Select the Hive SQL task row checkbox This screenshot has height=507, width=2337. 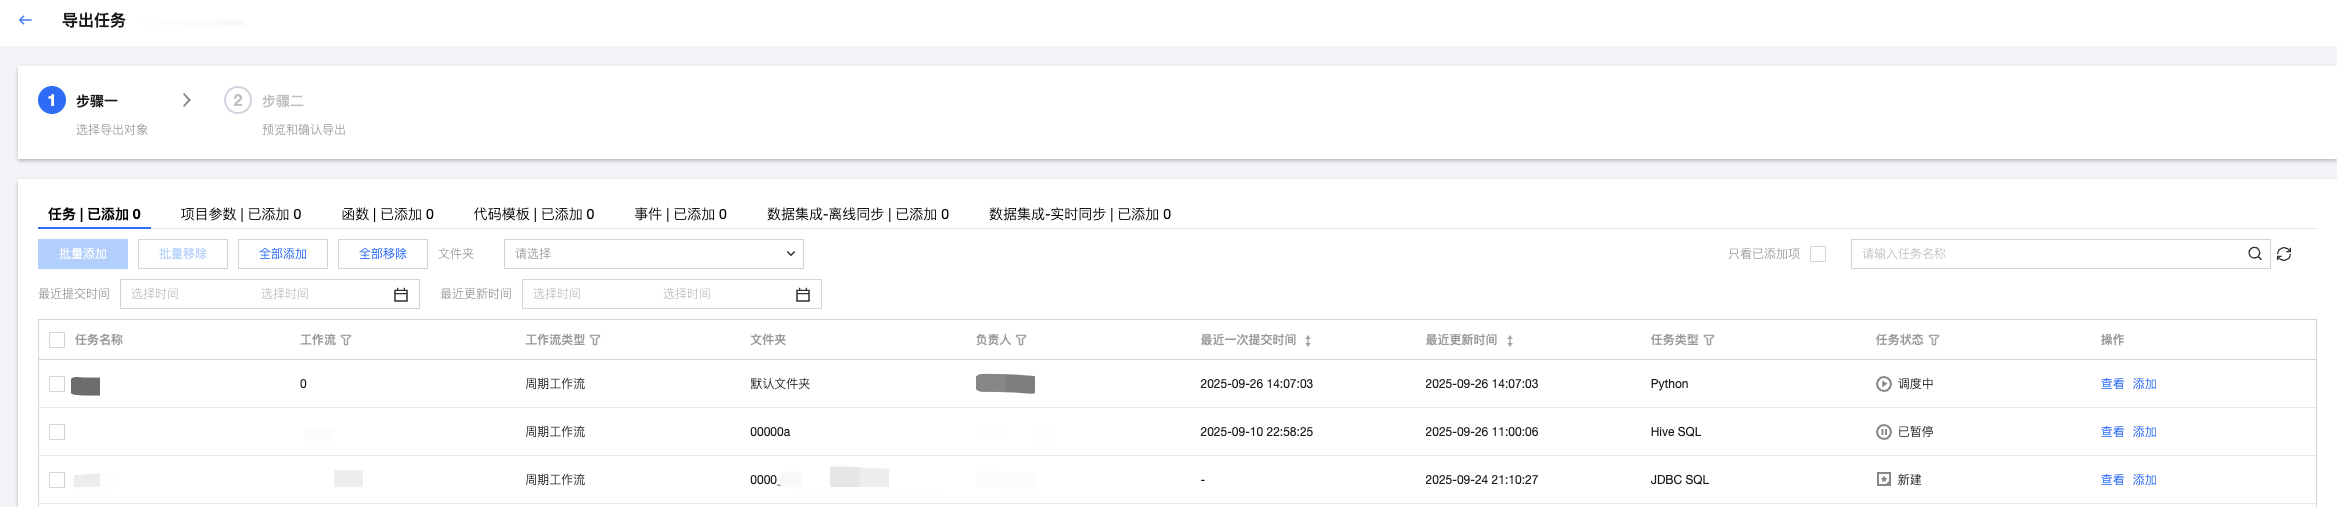coord(57,432)
